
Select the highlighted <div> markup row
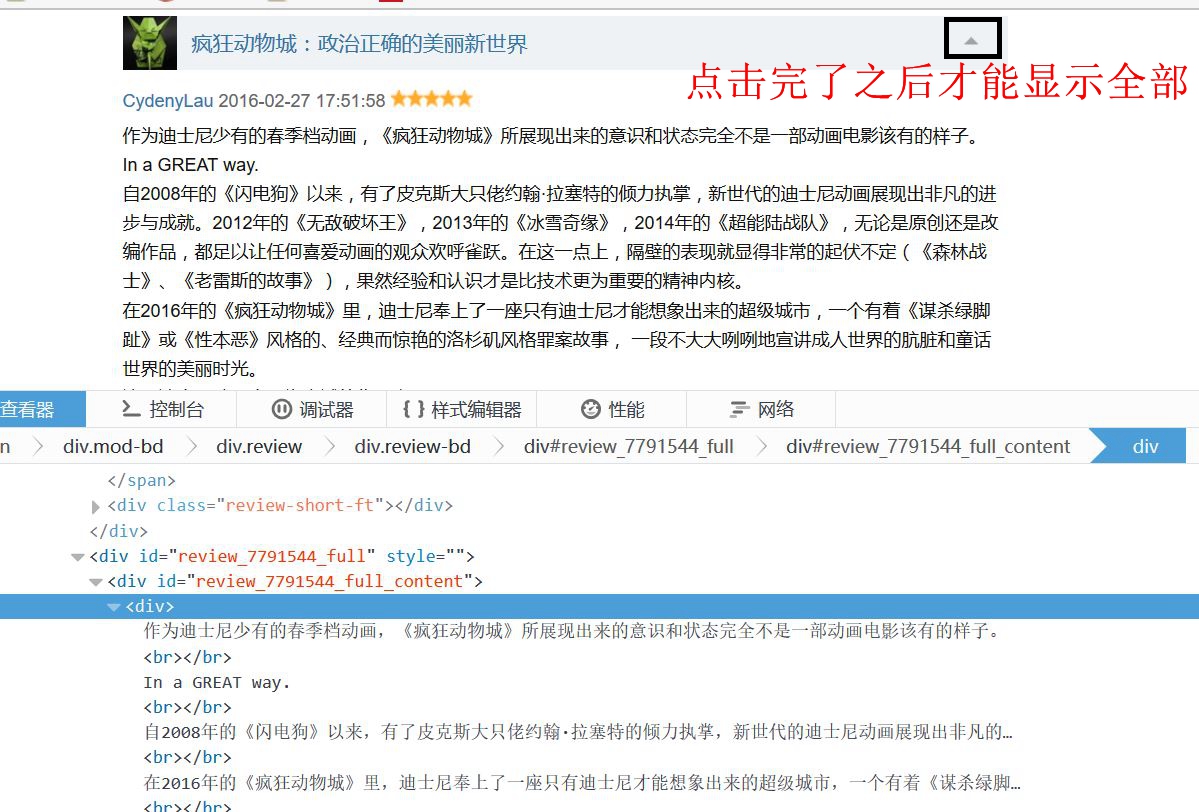click(600, 606)
